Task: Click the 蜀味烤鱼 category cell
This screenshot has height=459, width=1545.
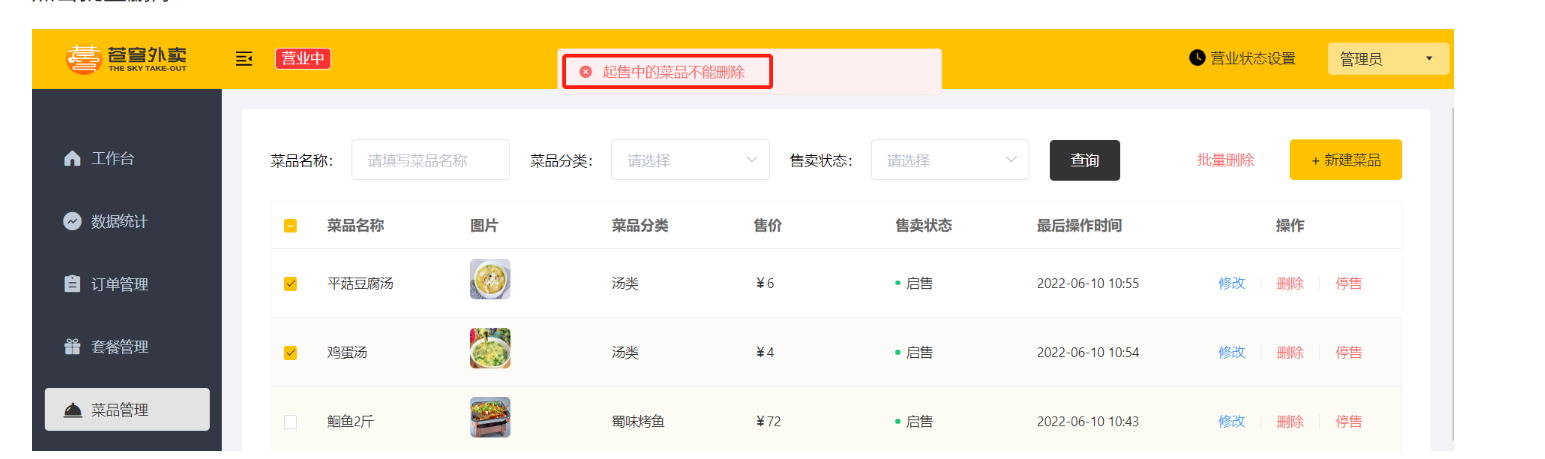Action: pyautogui.click(x=639, y=422)
